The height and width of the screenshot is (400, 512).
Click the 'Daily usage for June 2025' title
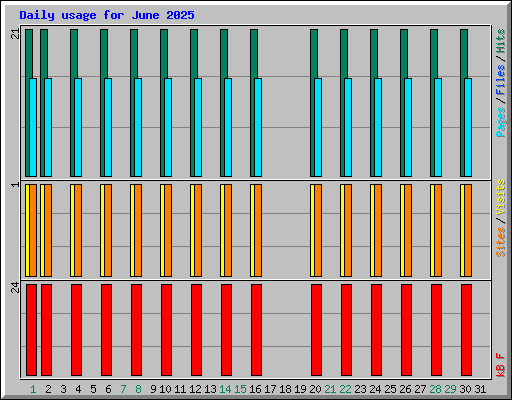107,15
